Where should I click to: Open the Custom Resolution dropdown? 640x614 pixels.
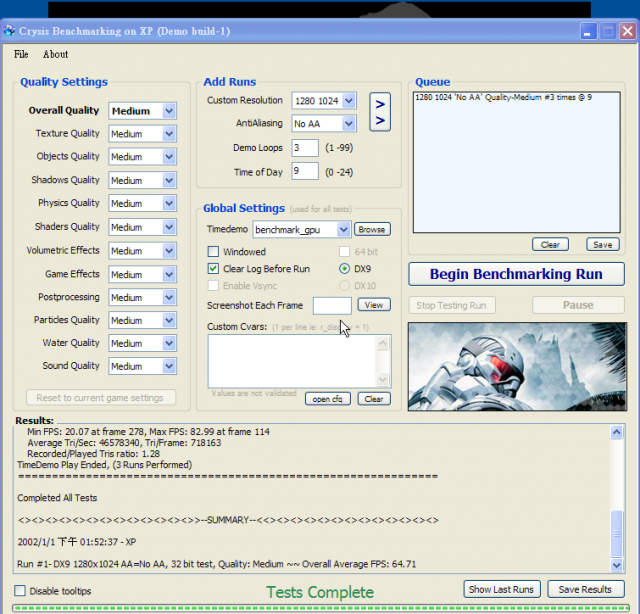349,100
